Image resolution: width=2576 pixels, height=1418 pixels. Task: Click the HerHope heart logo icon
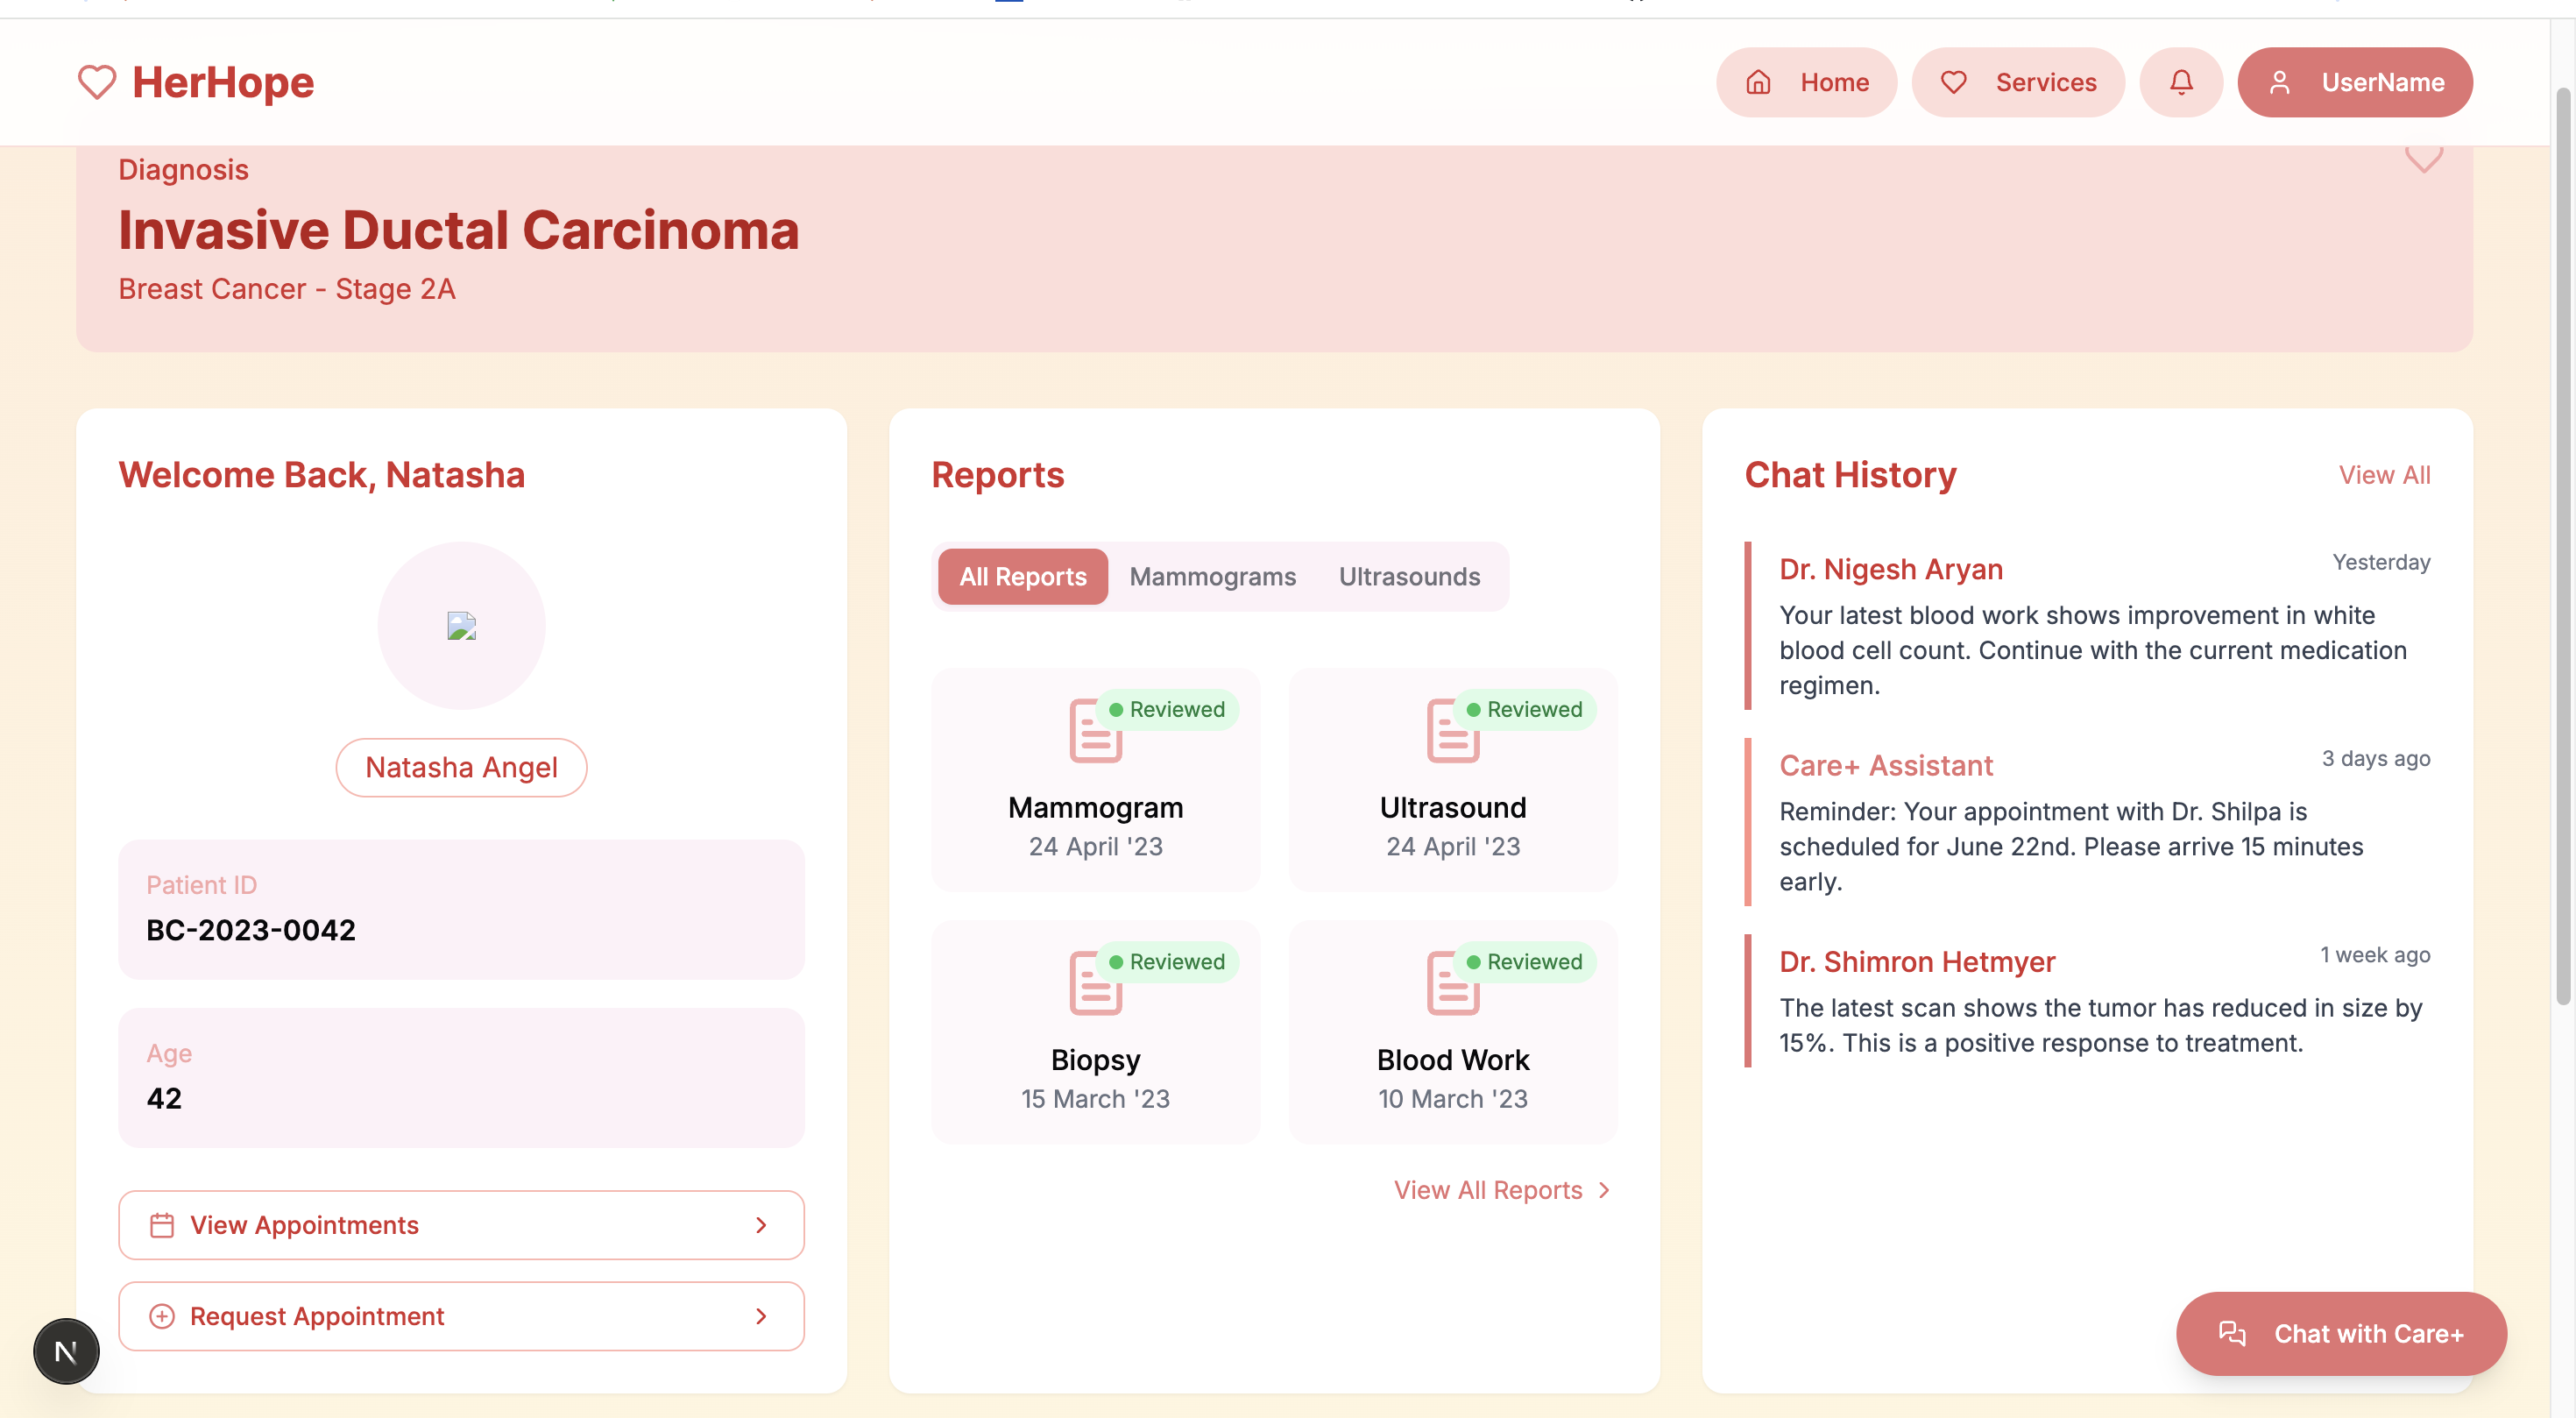coord(97,82)
